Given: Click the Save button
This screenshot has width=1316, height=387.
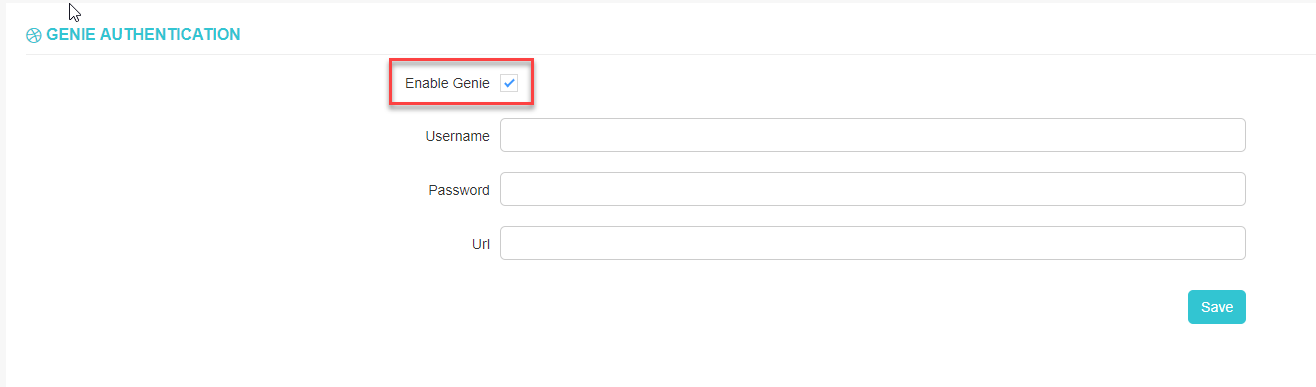Looking at the screenshot, I should point(1216,307).
